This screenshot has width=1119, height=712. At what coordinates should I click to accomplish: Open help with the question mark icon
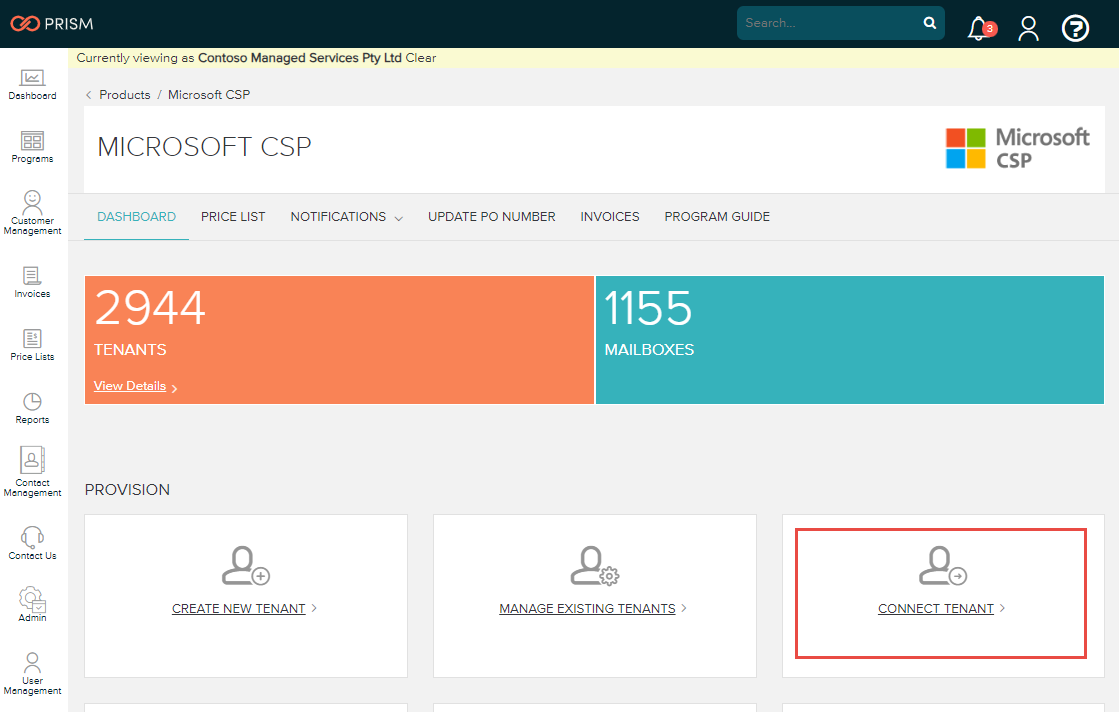point(1075,27)
